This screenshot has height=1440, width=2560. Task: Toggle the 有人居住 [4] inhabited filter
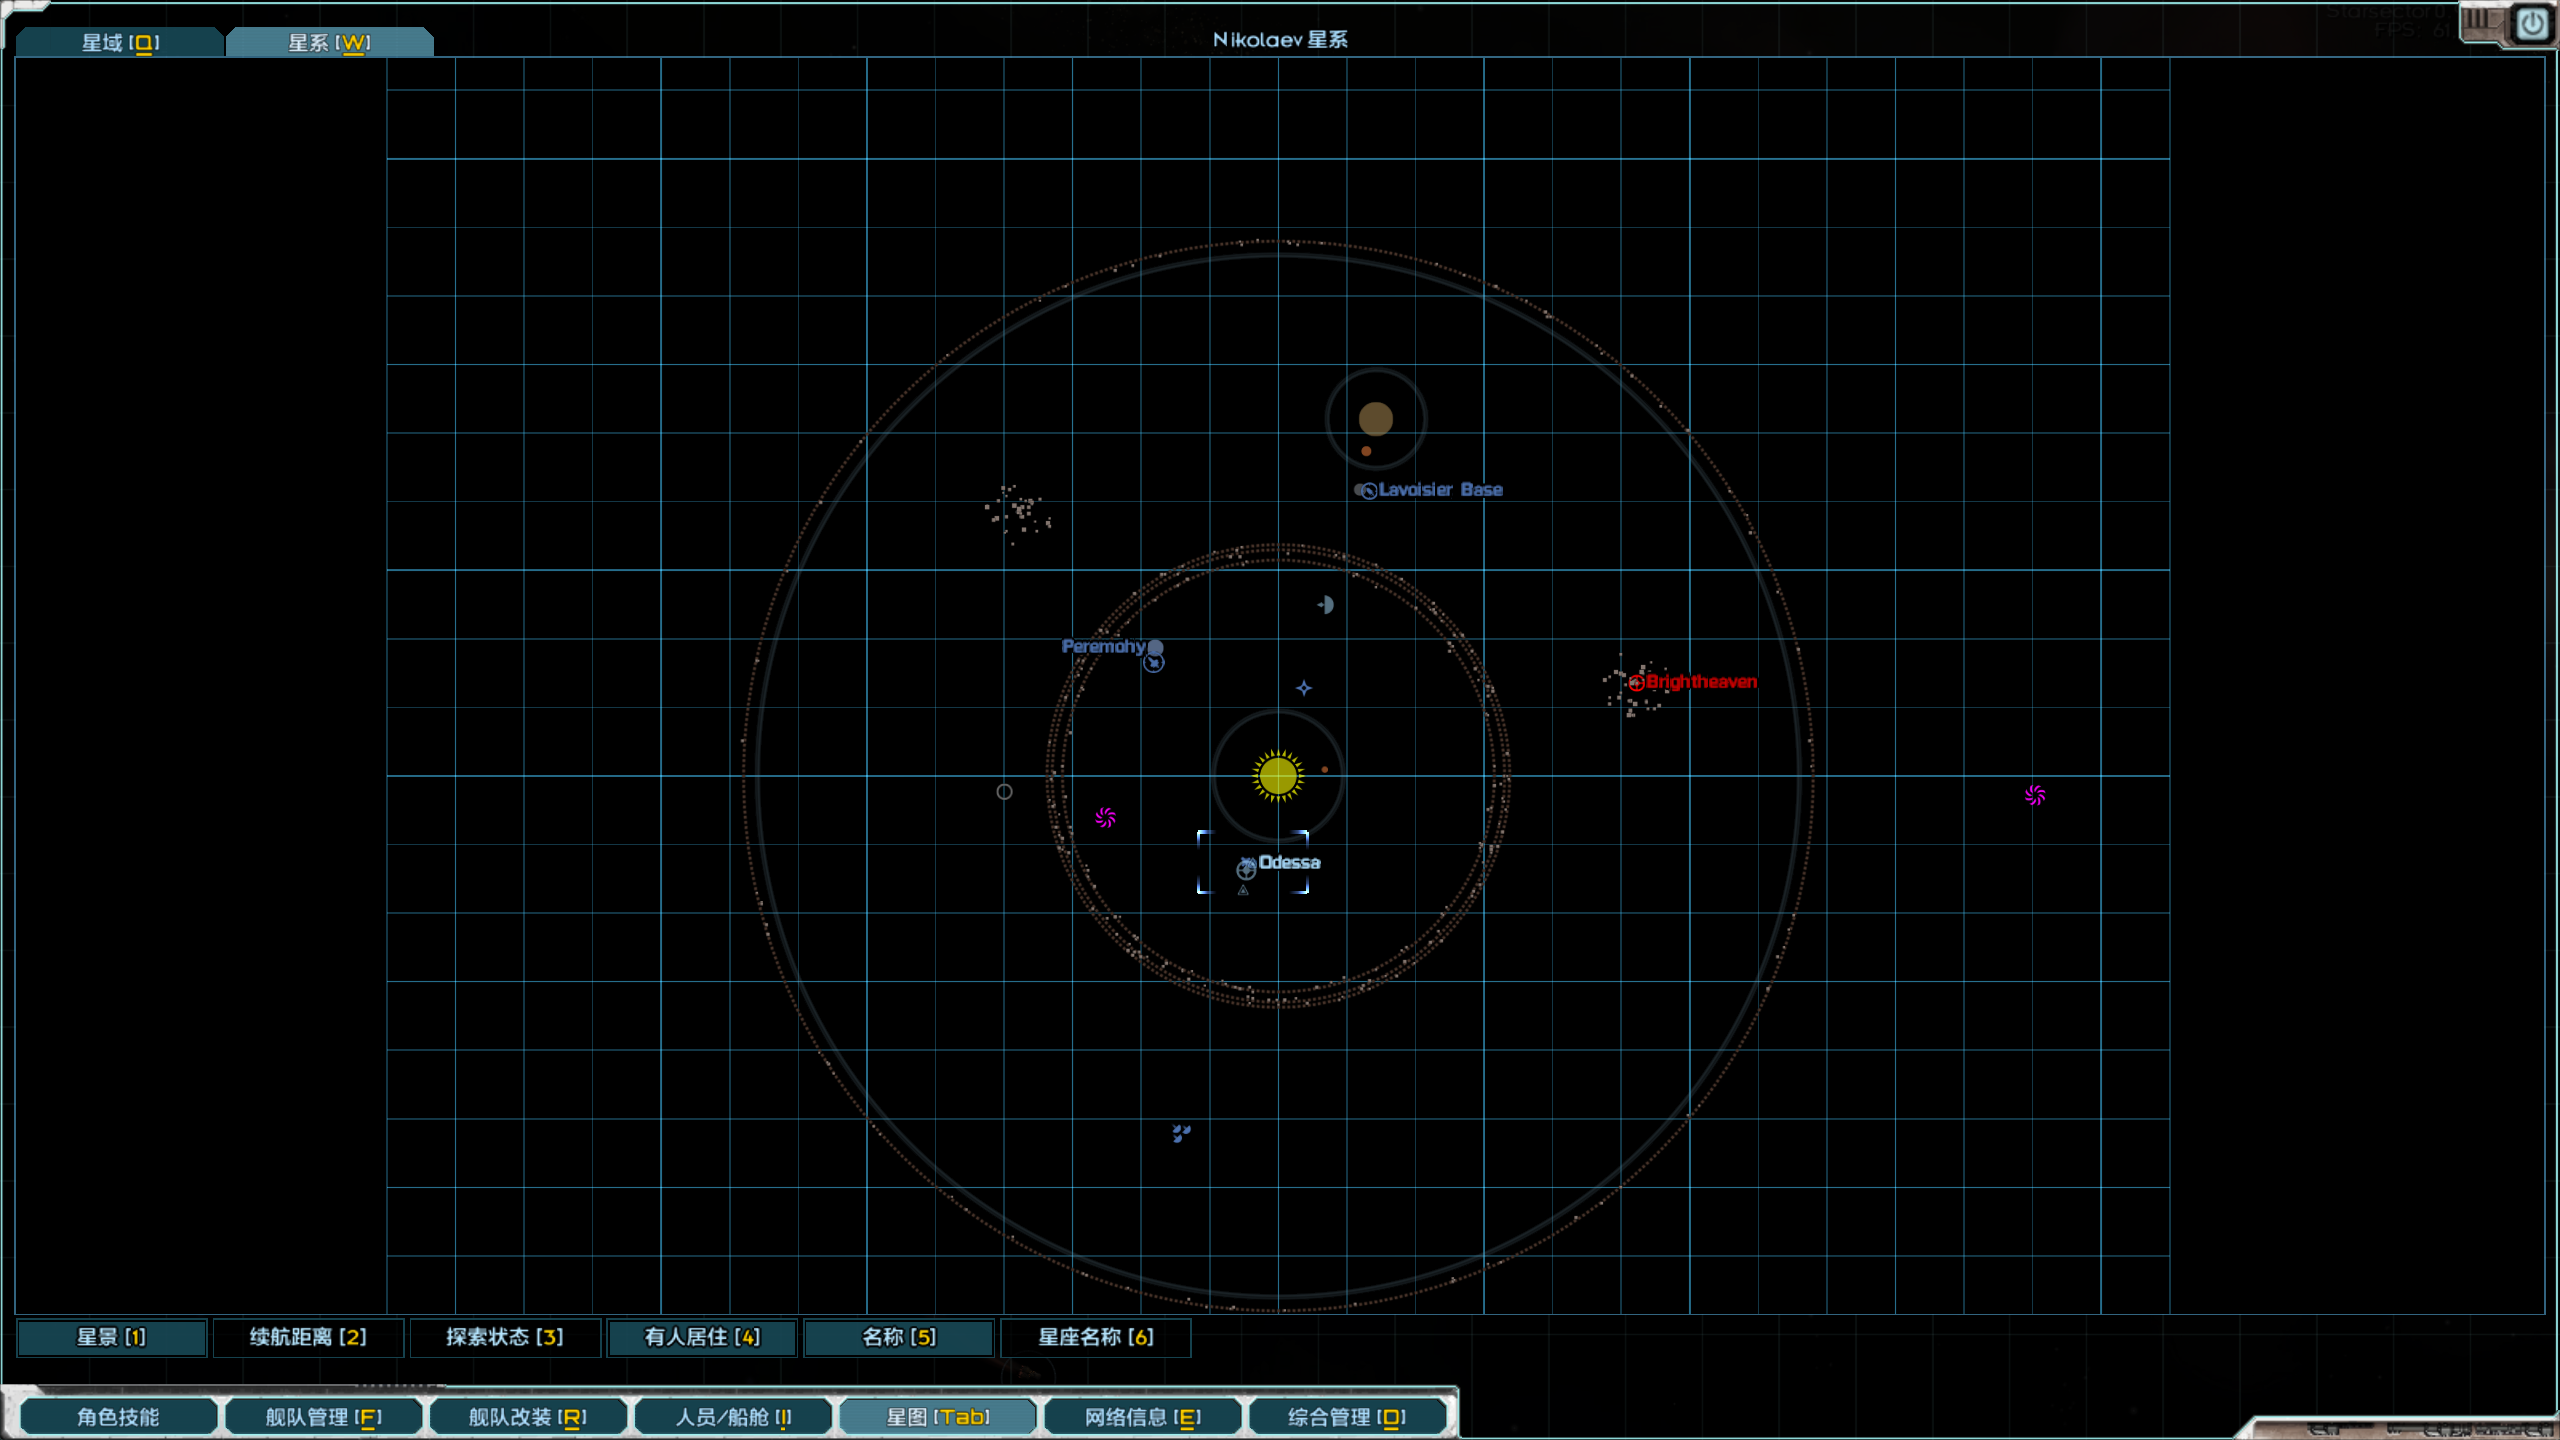click(x=701, y=1337)
